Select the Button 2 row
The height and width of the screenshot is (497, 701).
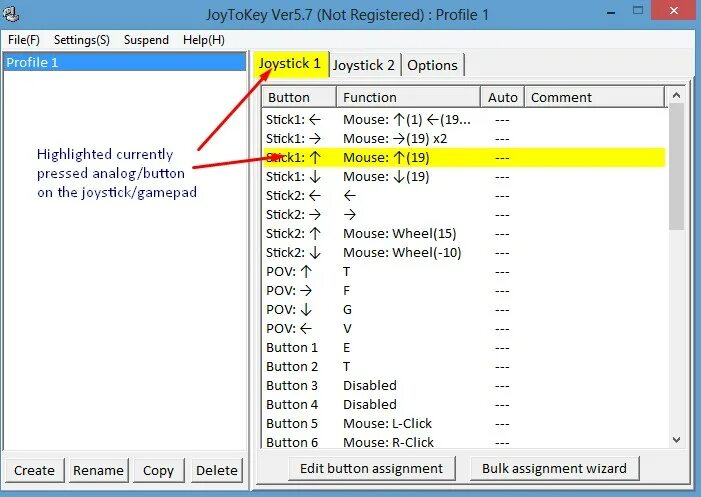pyautogui.click(x=465, y=366)
